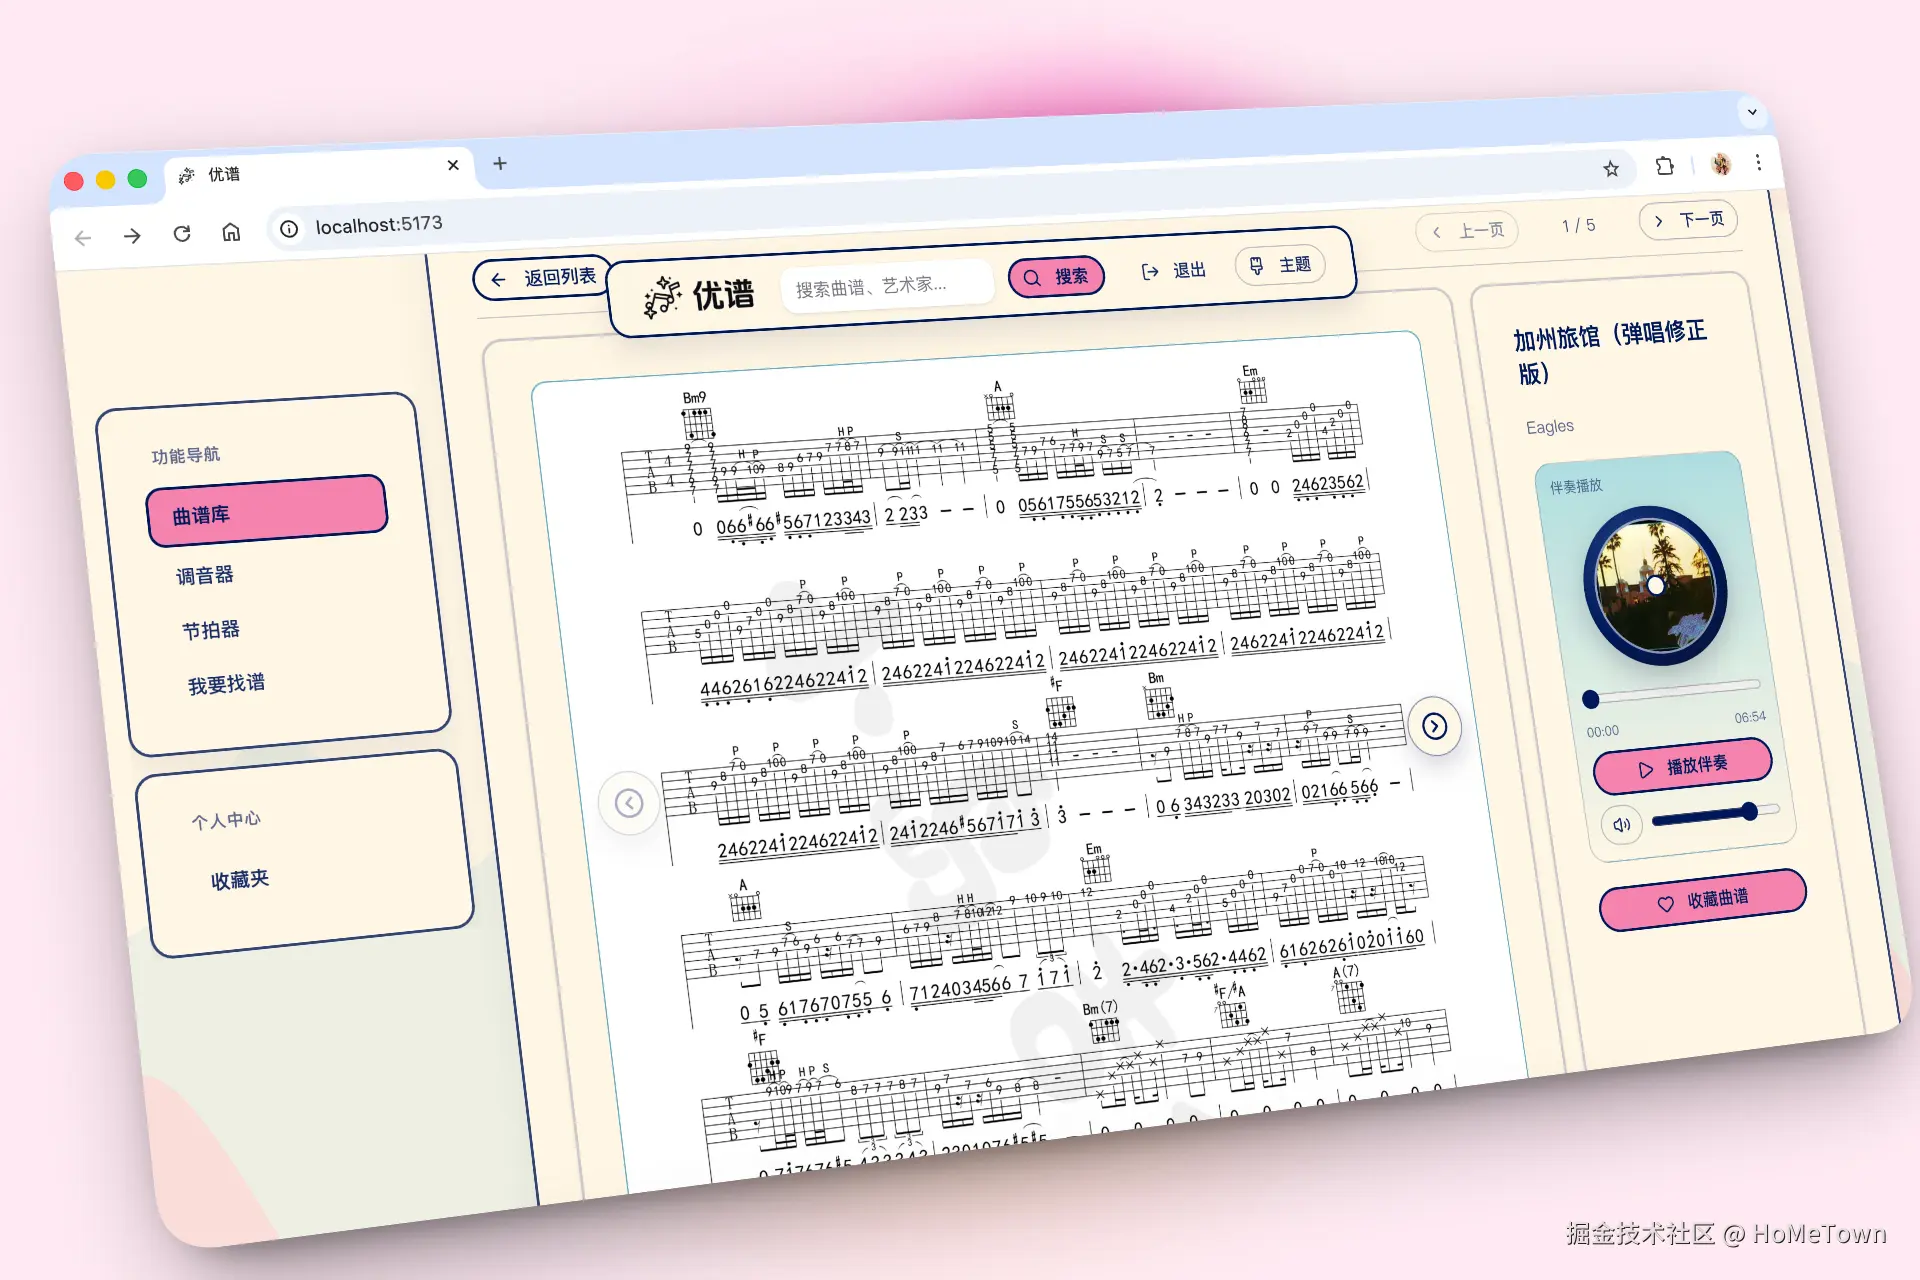The height and width of the screenshot is (1280, 1920).
Task: Reload the page in browser
Action: (181, 234)
